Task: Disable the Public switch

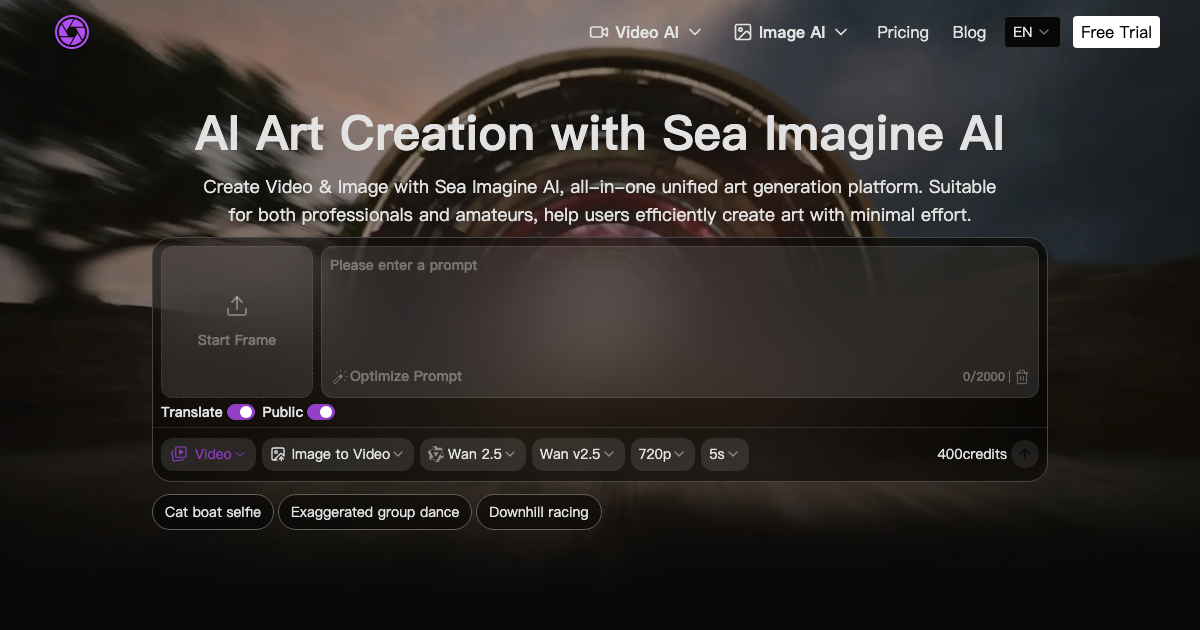Action: 320,412
